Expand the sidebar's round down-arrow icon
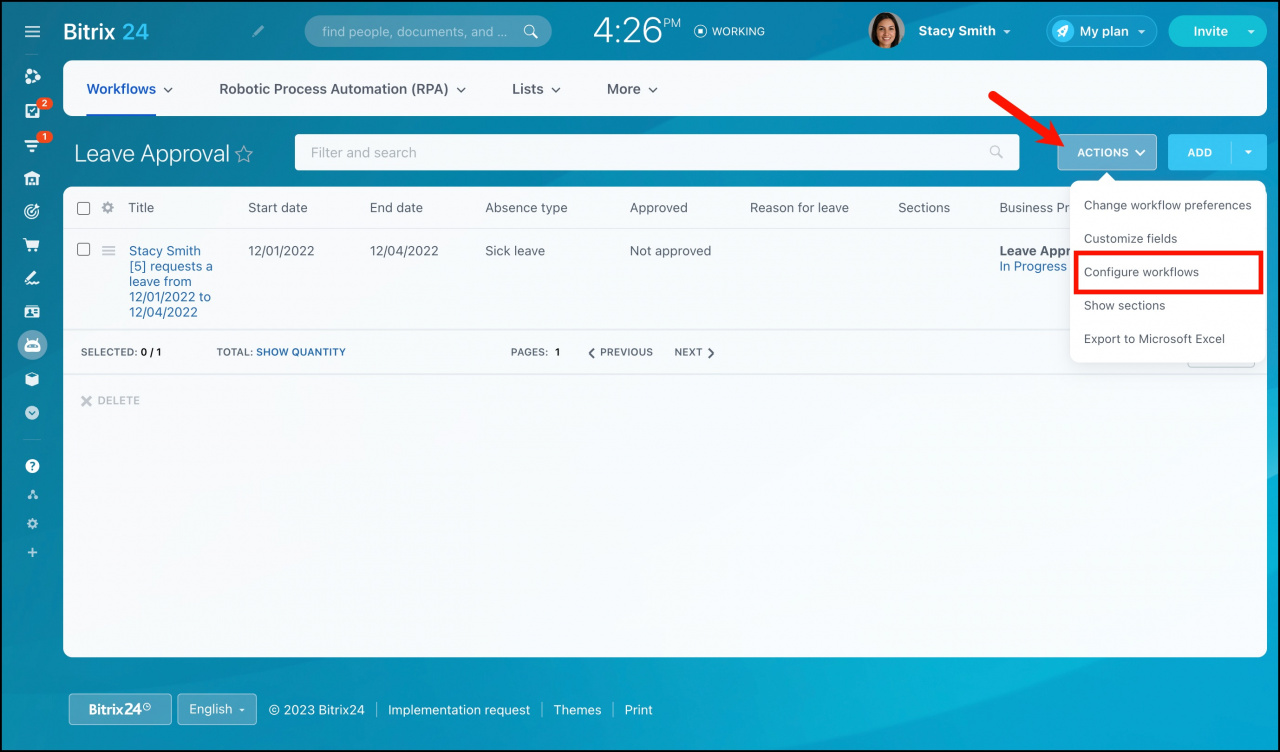The width and height of the screenshot is (1280, 752). [x=32, y=412]
